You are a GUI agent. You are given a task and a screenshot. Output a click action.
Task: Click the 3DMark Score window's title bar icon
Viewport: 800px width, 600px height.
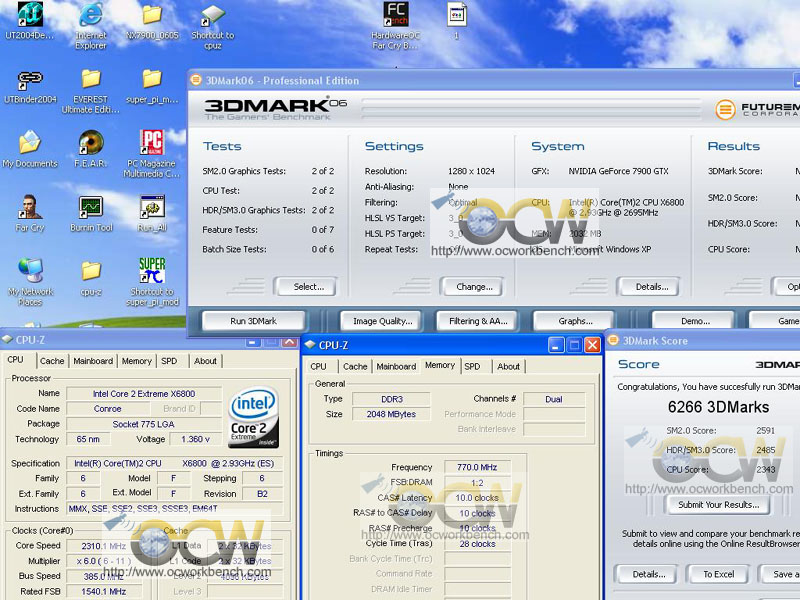(613, 340)
